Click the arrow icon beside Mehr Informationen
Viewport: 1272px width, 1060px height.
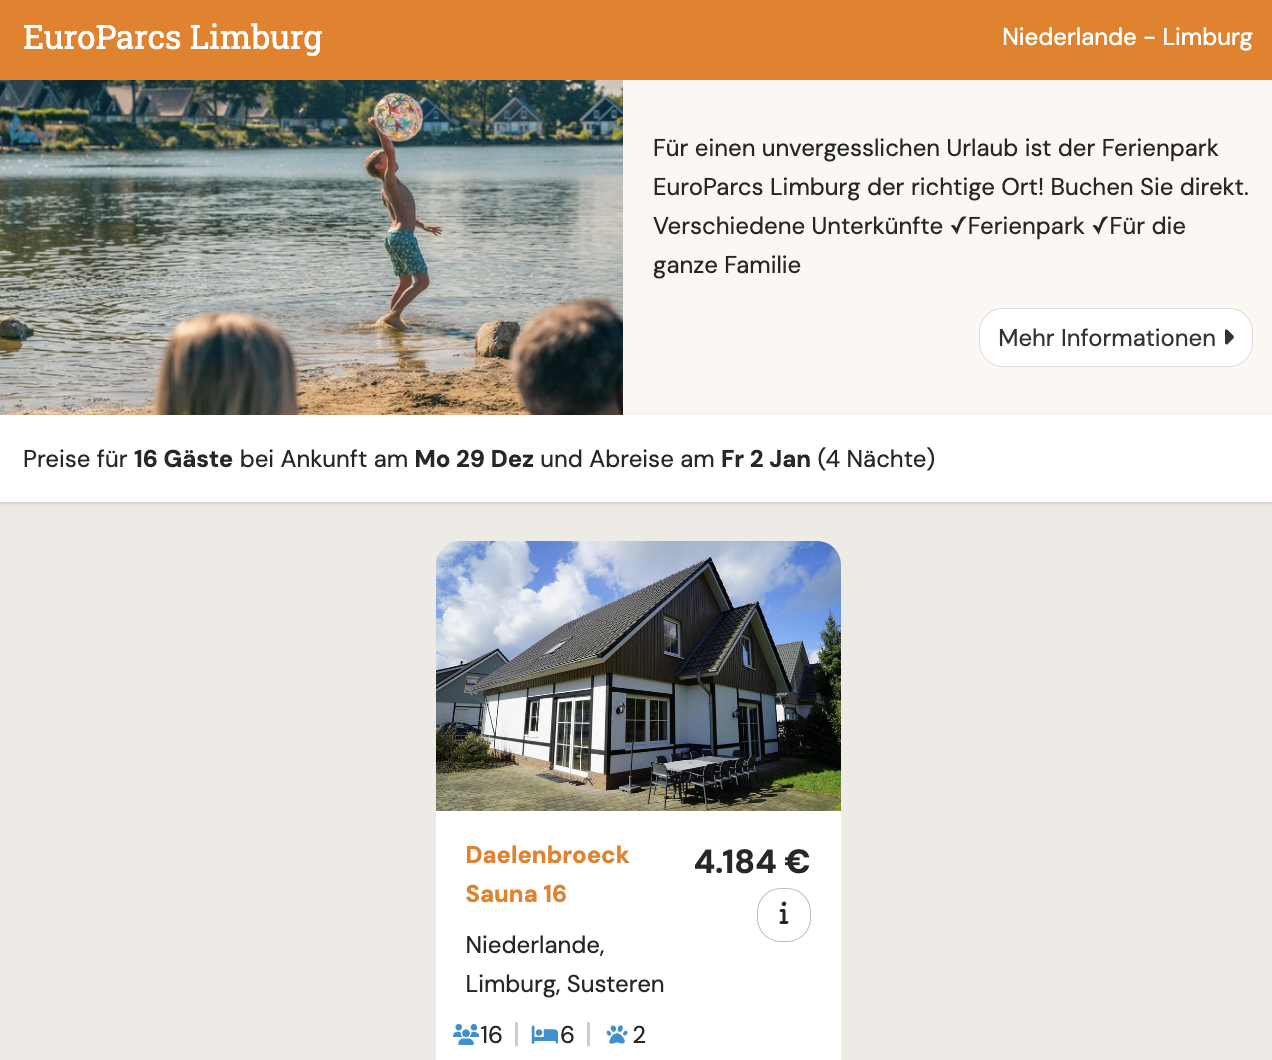[1229, 338]
